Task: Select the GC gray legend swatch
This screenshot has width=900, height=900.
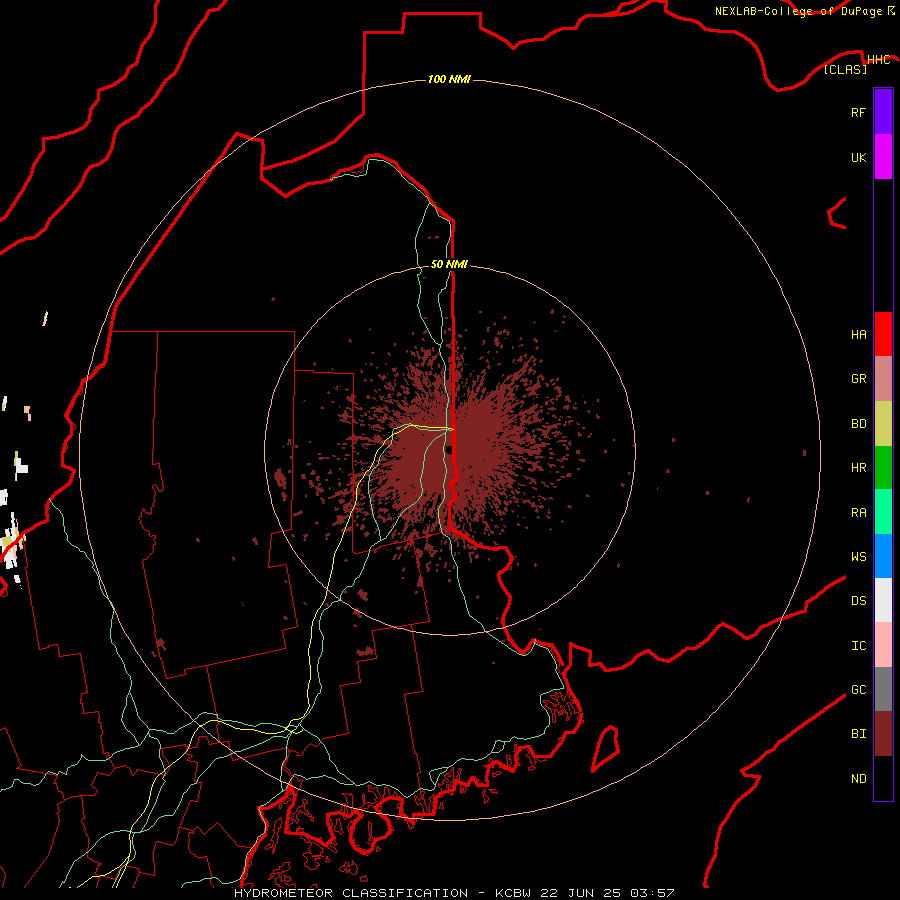Action: (883, 689)
